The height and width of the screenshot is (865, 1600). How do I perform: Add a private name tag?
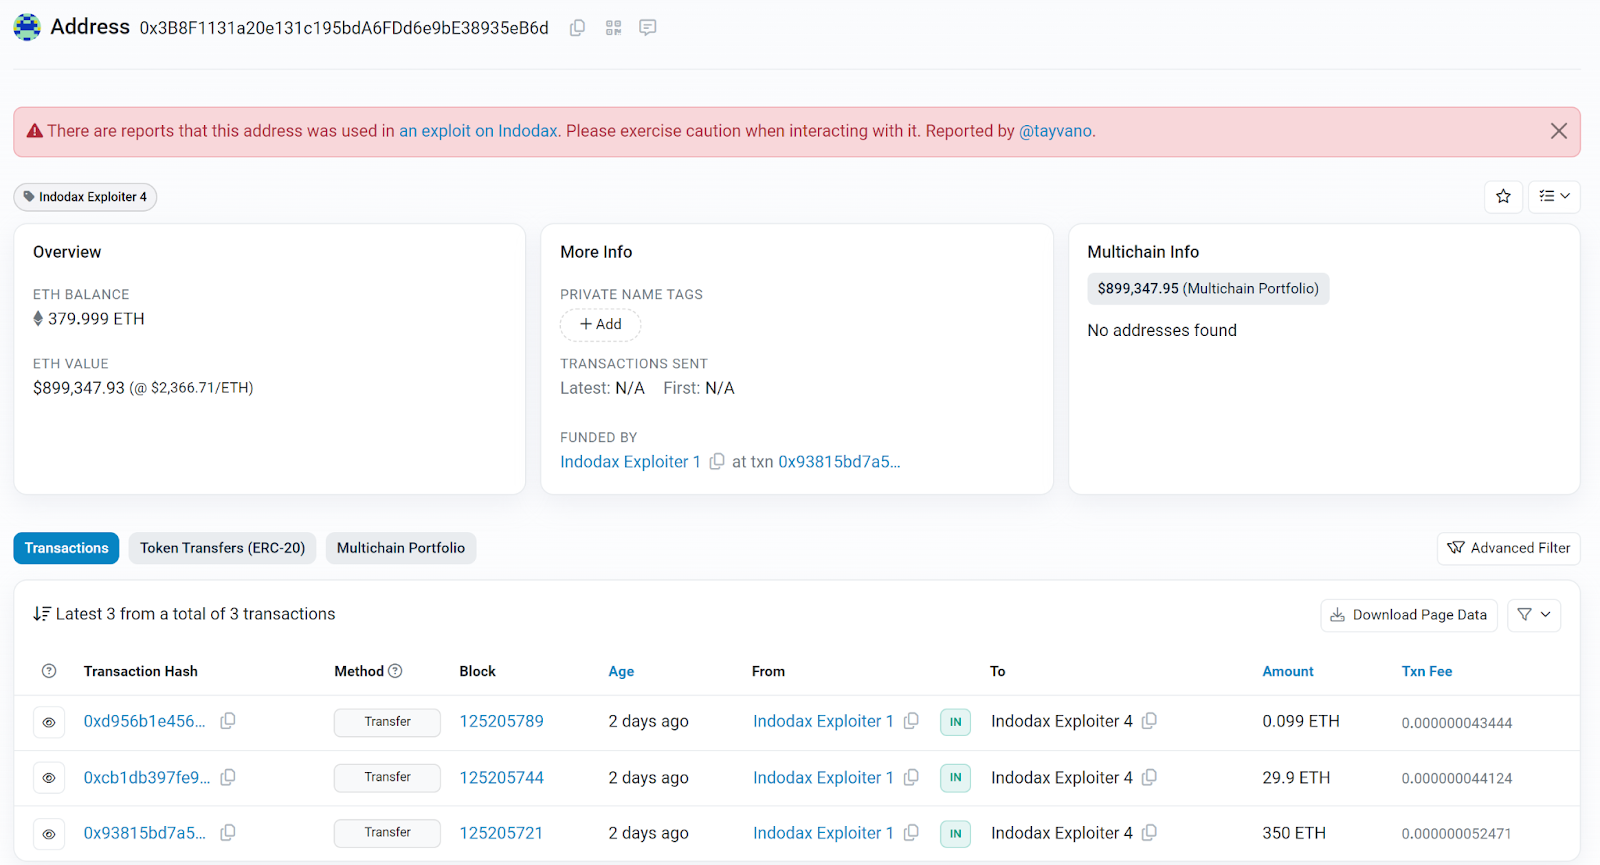[x=601, y=324]
